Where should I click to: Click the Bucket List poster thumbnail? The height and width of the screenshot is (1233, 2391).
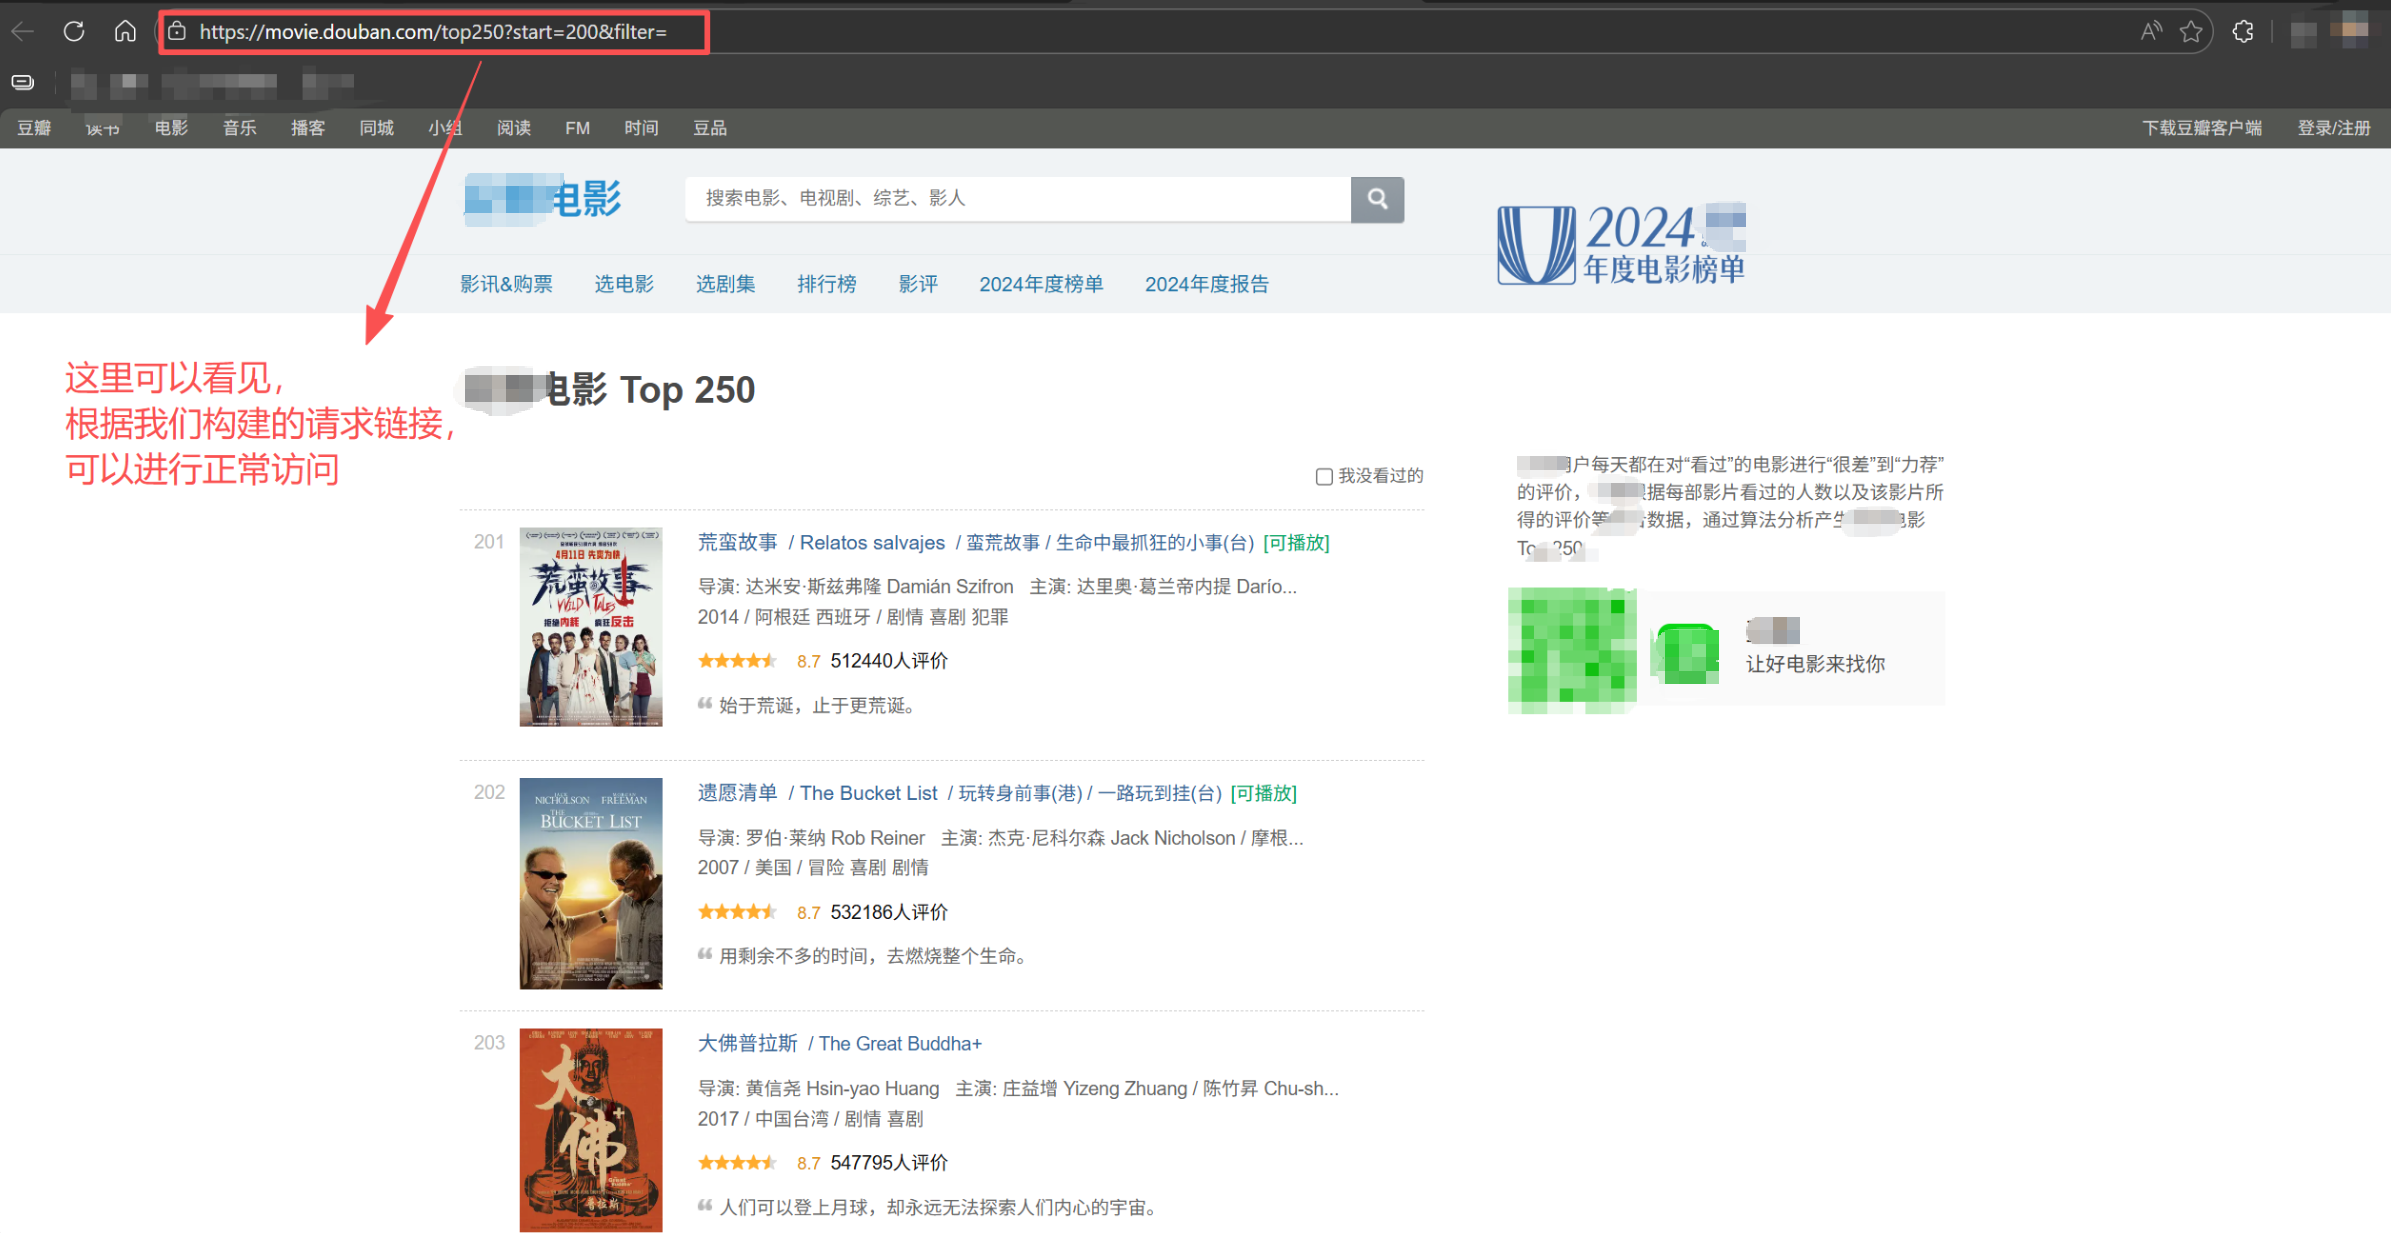[x=590, y=883]
